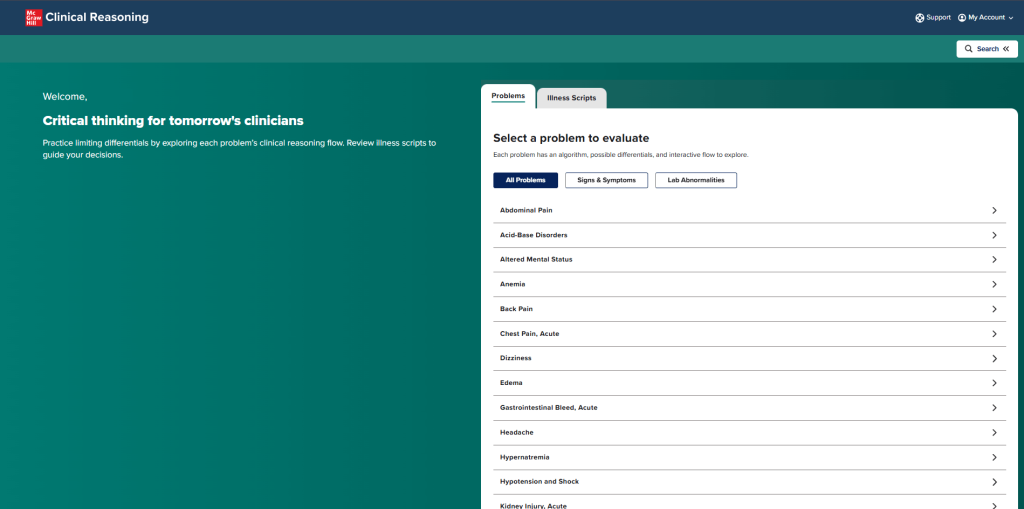Image resolution: width=1024 pixels, height=509 pixels.
Task: Click the Support globe icon
Action: 920,17
